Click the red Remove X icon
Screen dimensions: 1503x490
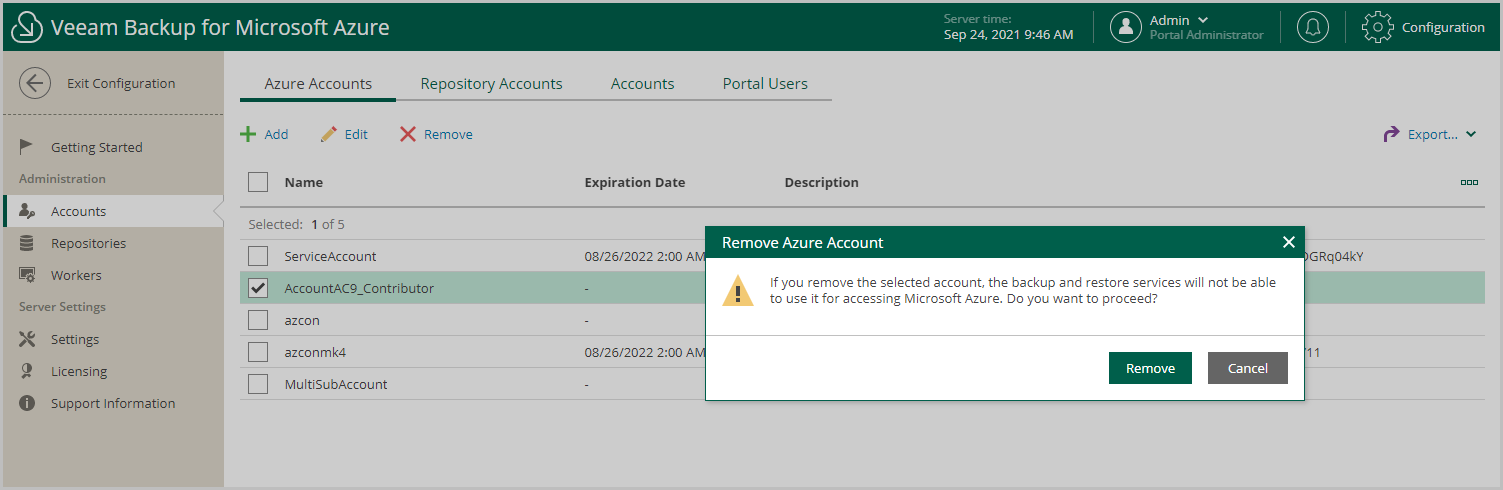408,134
